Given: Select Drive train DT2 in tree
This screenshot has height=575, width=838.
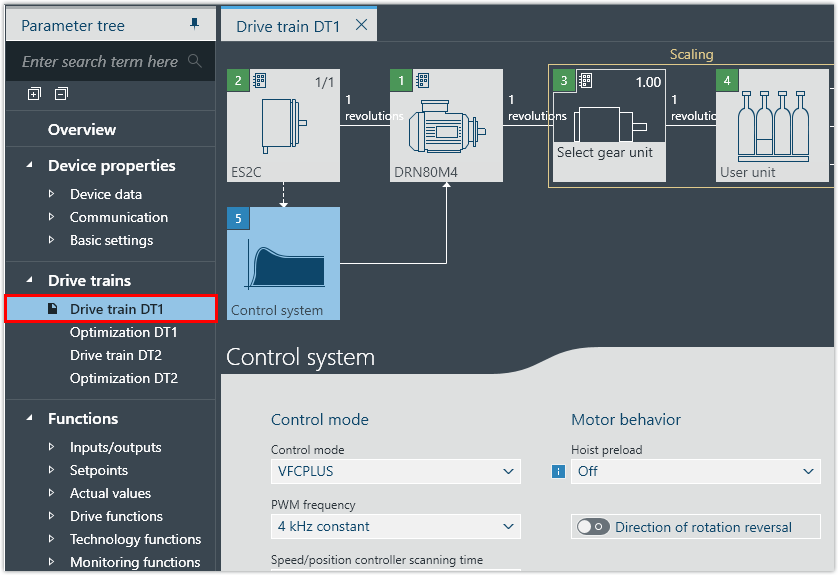Looking at the screenshot, I should tap(115, 355).
